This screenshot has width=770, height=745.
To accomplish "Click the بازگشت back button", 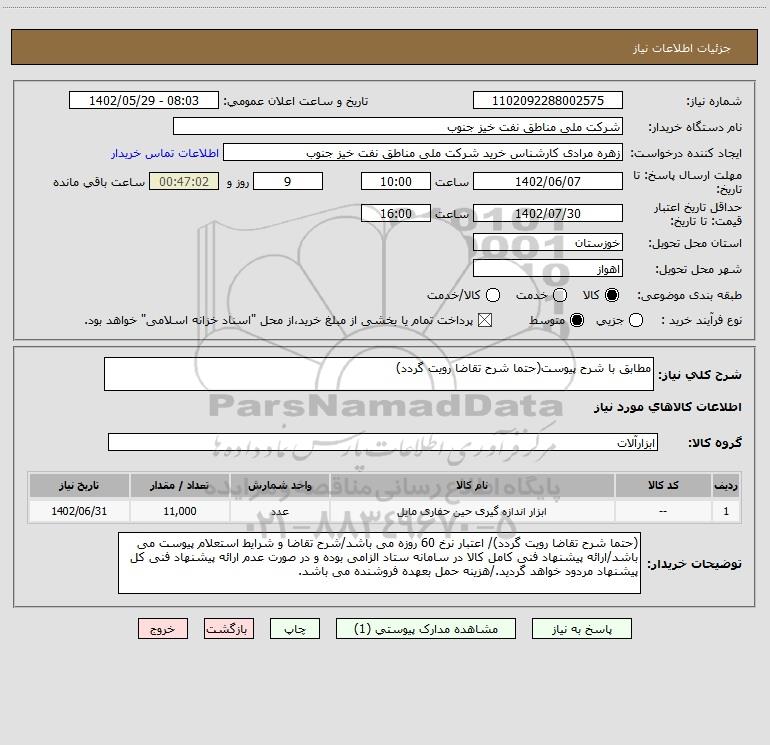I will pyautogui.click(x=229, y=629).
